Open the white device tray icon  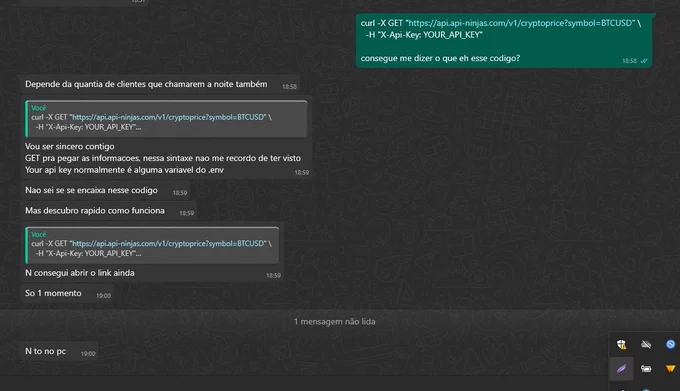point(646,369)
